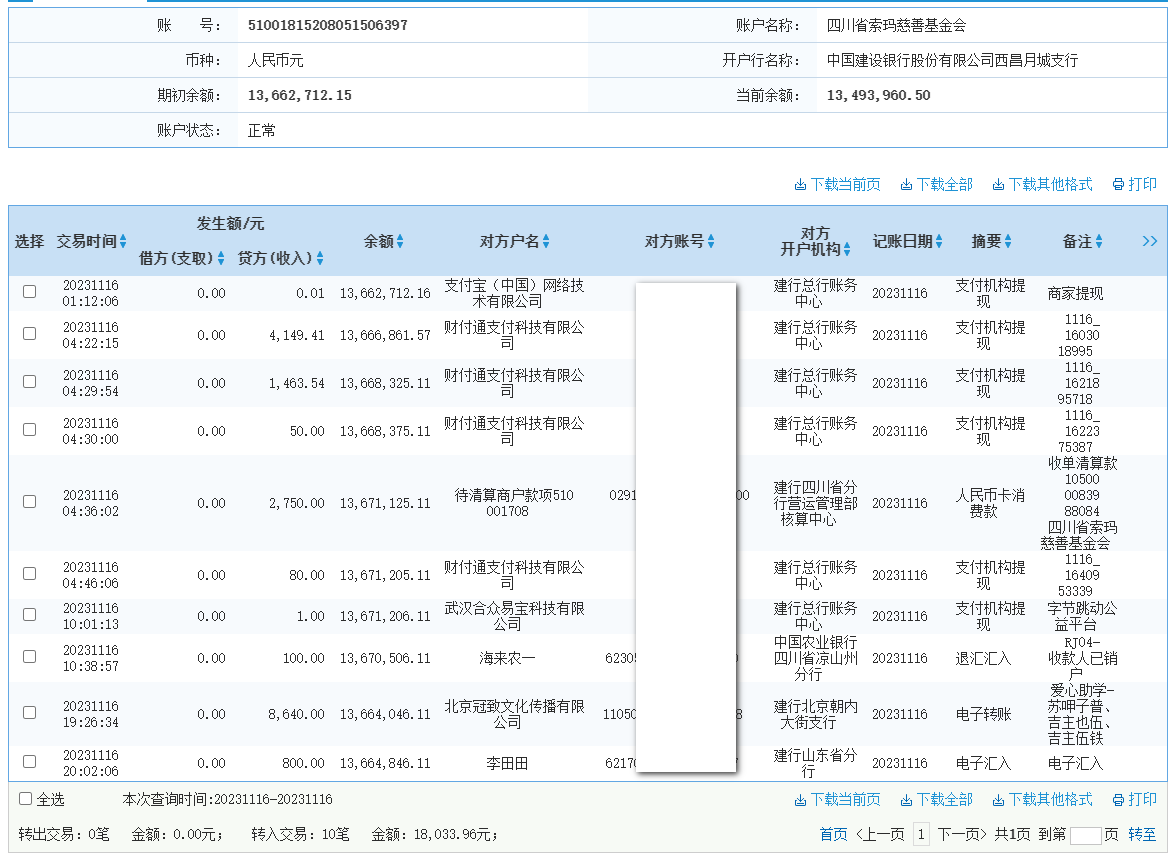Image resolution: width=1176 pixels, height=859 pixels.
Task: Click top 下载全部 link
Action: click(944, 185)
